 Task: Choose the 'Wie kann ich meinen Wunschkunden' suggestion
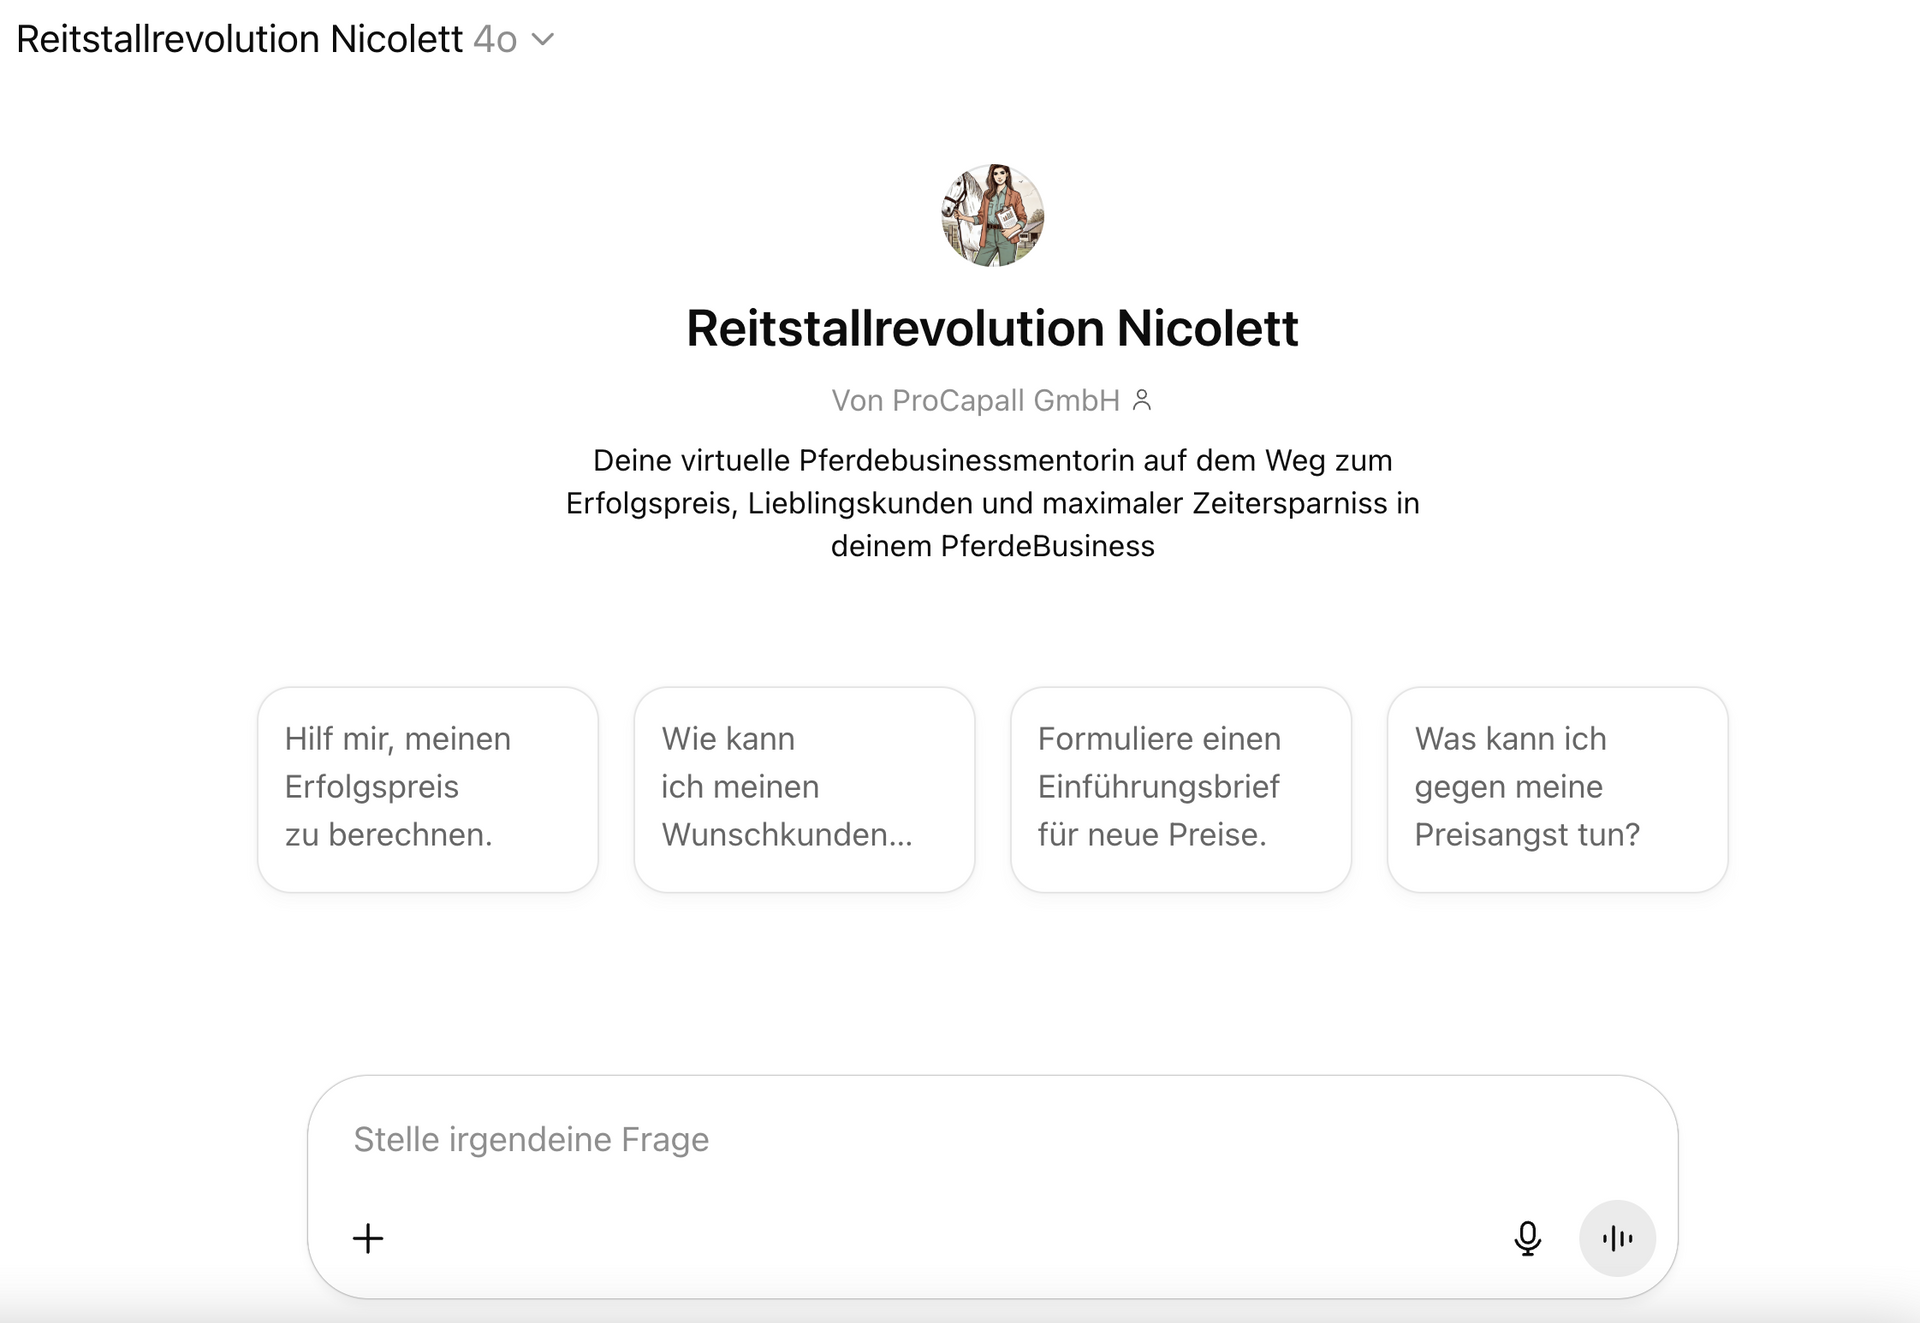(x=804, y=789)
